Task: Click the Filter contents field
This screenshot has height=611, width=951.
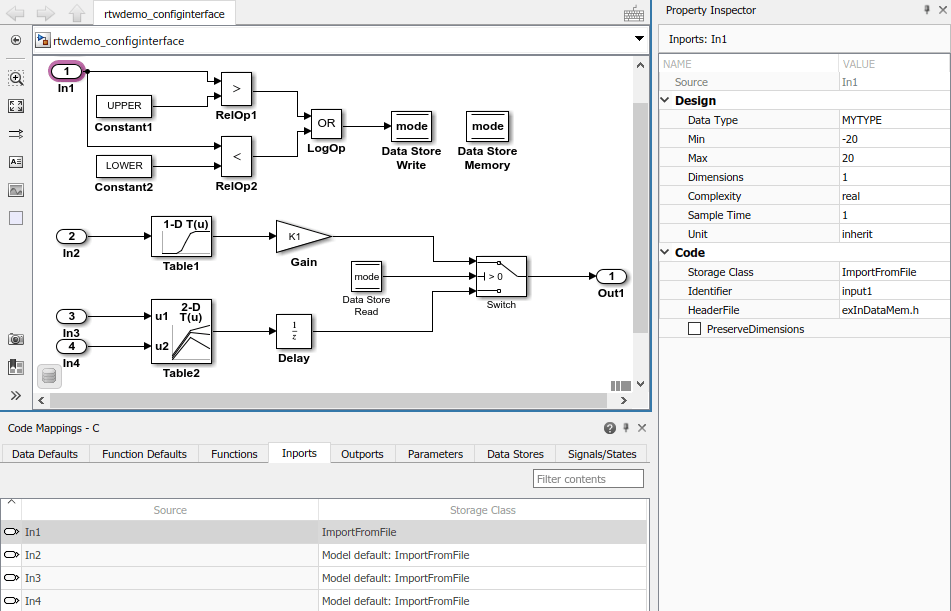Action: (x=588, y=478)
